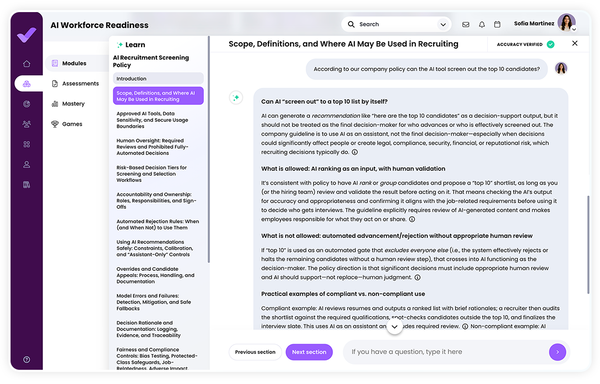This screenshot has height=384, width=600.
Task: Select 'Scope, Definitions, and Where AI May Be Used' section
Action: (x=158, y=96)
